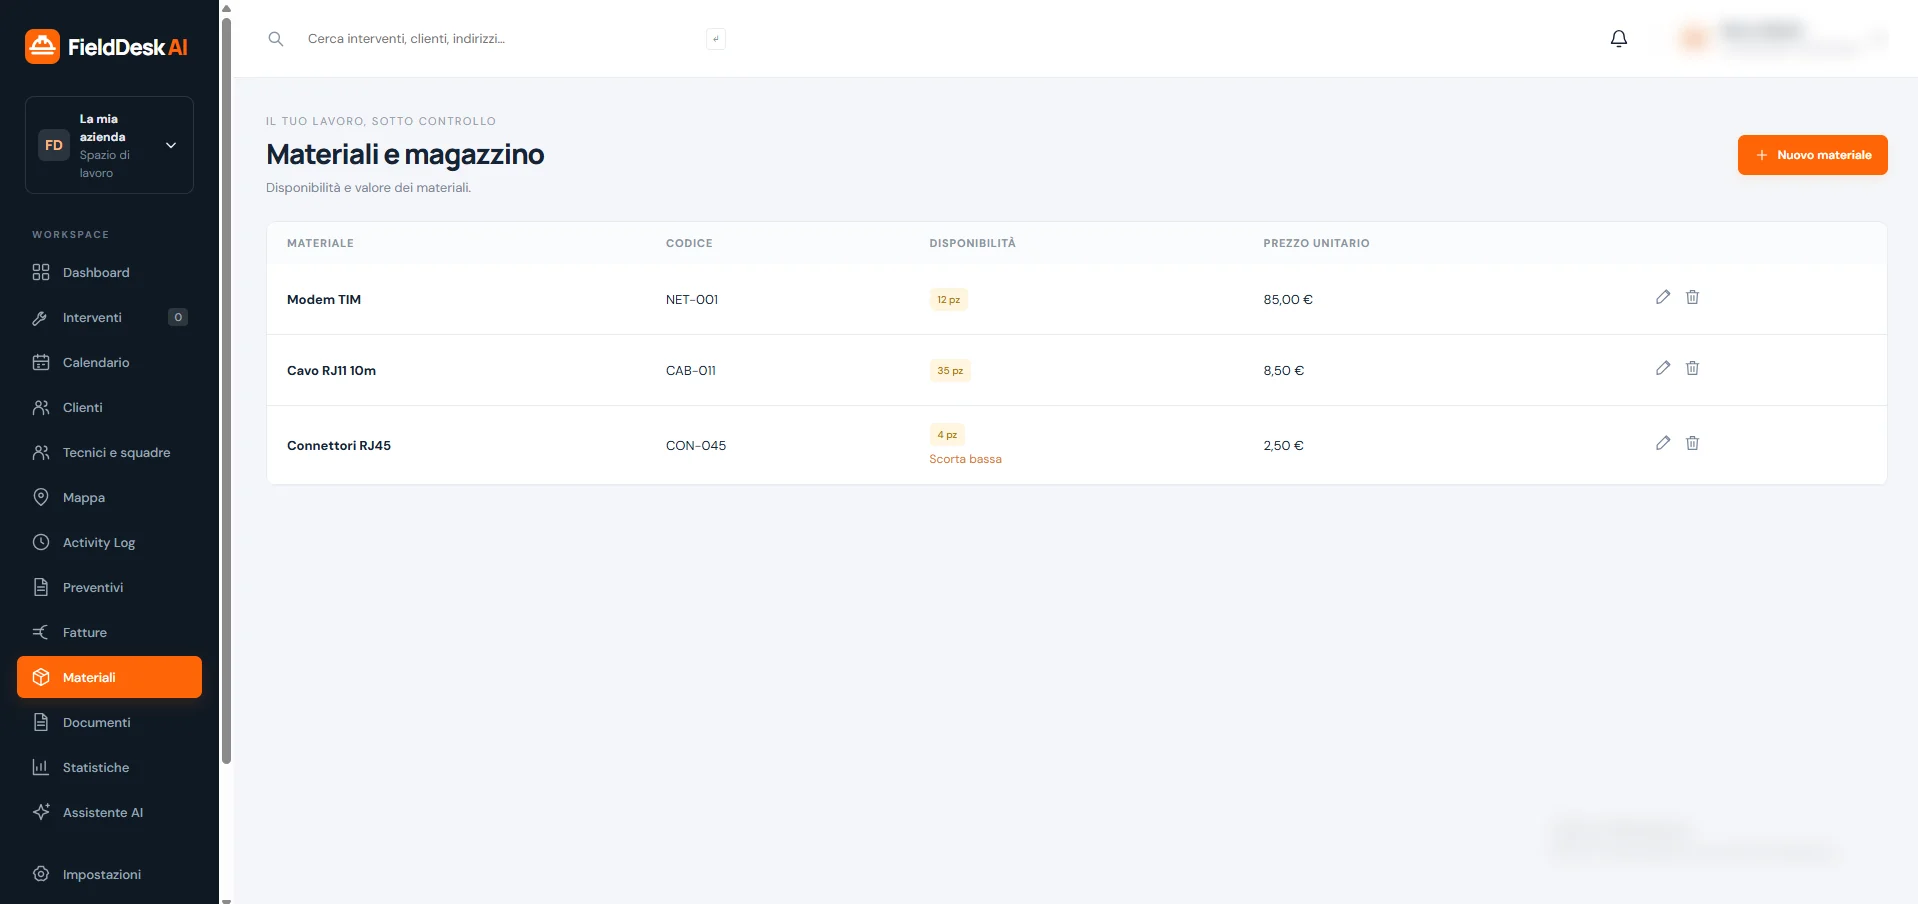Screen dimensions: 1918x904
Task: Click the Nuovo materiale button
Action: (1812, 155)
